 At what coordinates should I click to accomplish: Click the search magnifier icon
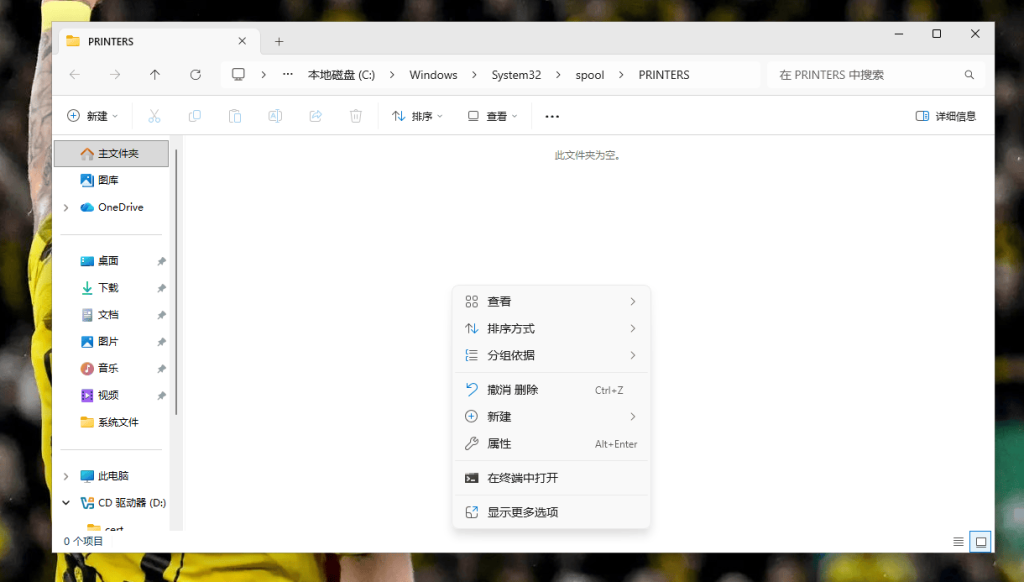coord(969,75)
